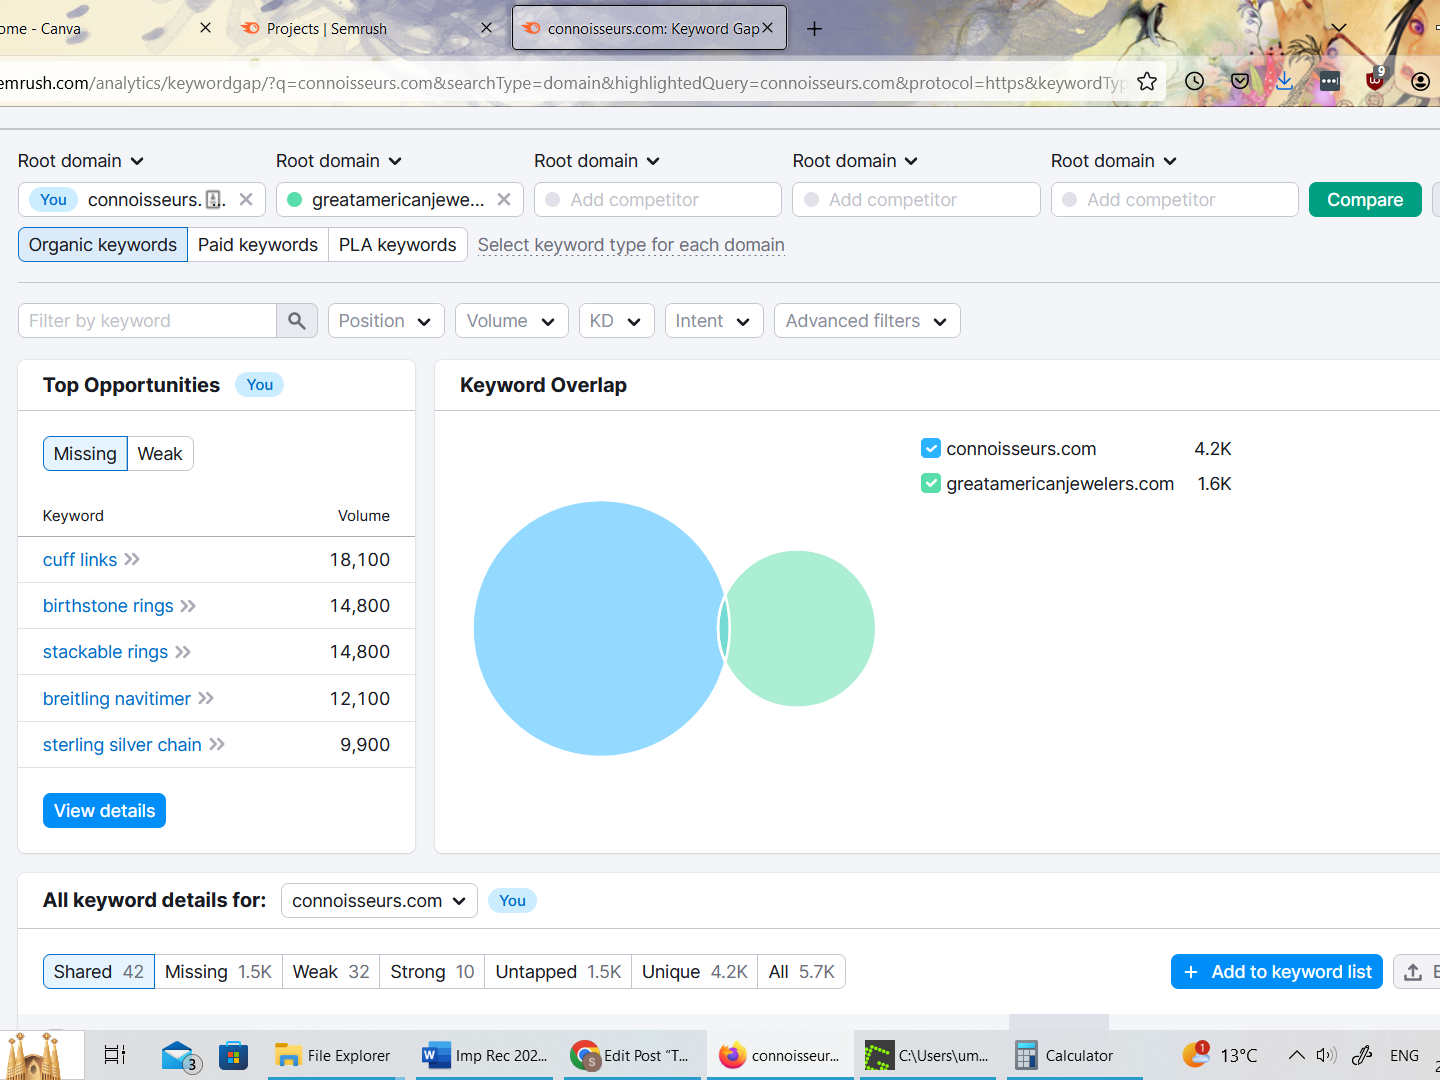
Task: Expand the second Root domain dropdown
Action: pyautogui.click(x=339, y=161)
